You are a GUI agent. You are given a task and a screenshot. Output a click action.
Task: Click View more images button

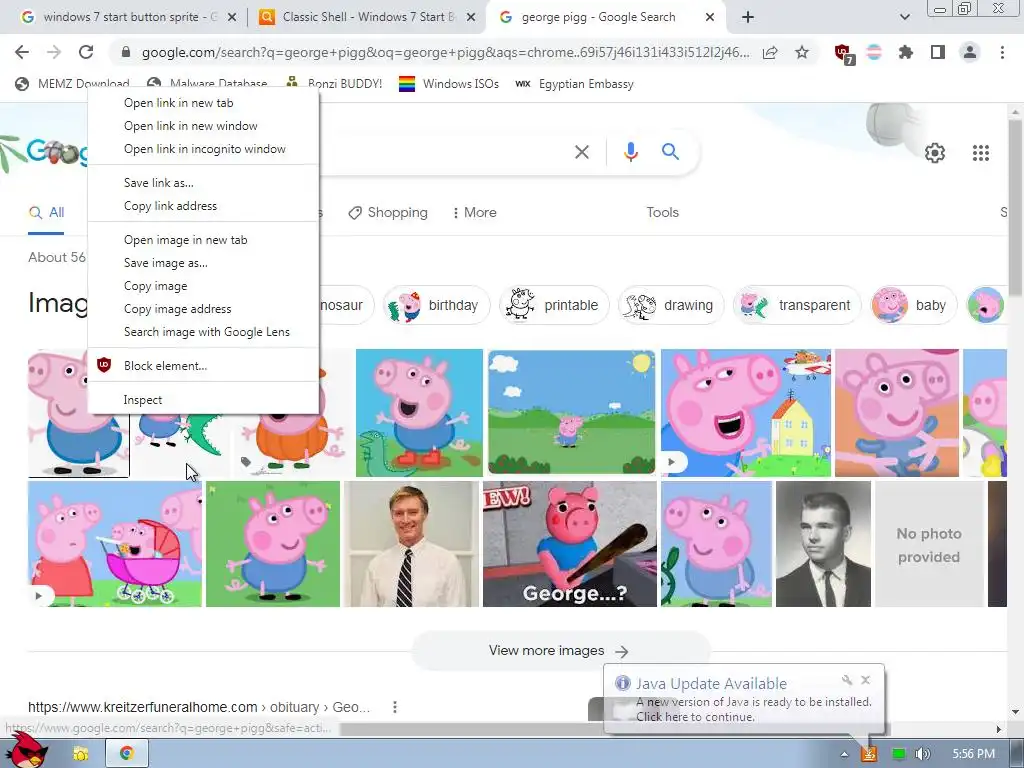pyautogui.click(x=560, y=650)
